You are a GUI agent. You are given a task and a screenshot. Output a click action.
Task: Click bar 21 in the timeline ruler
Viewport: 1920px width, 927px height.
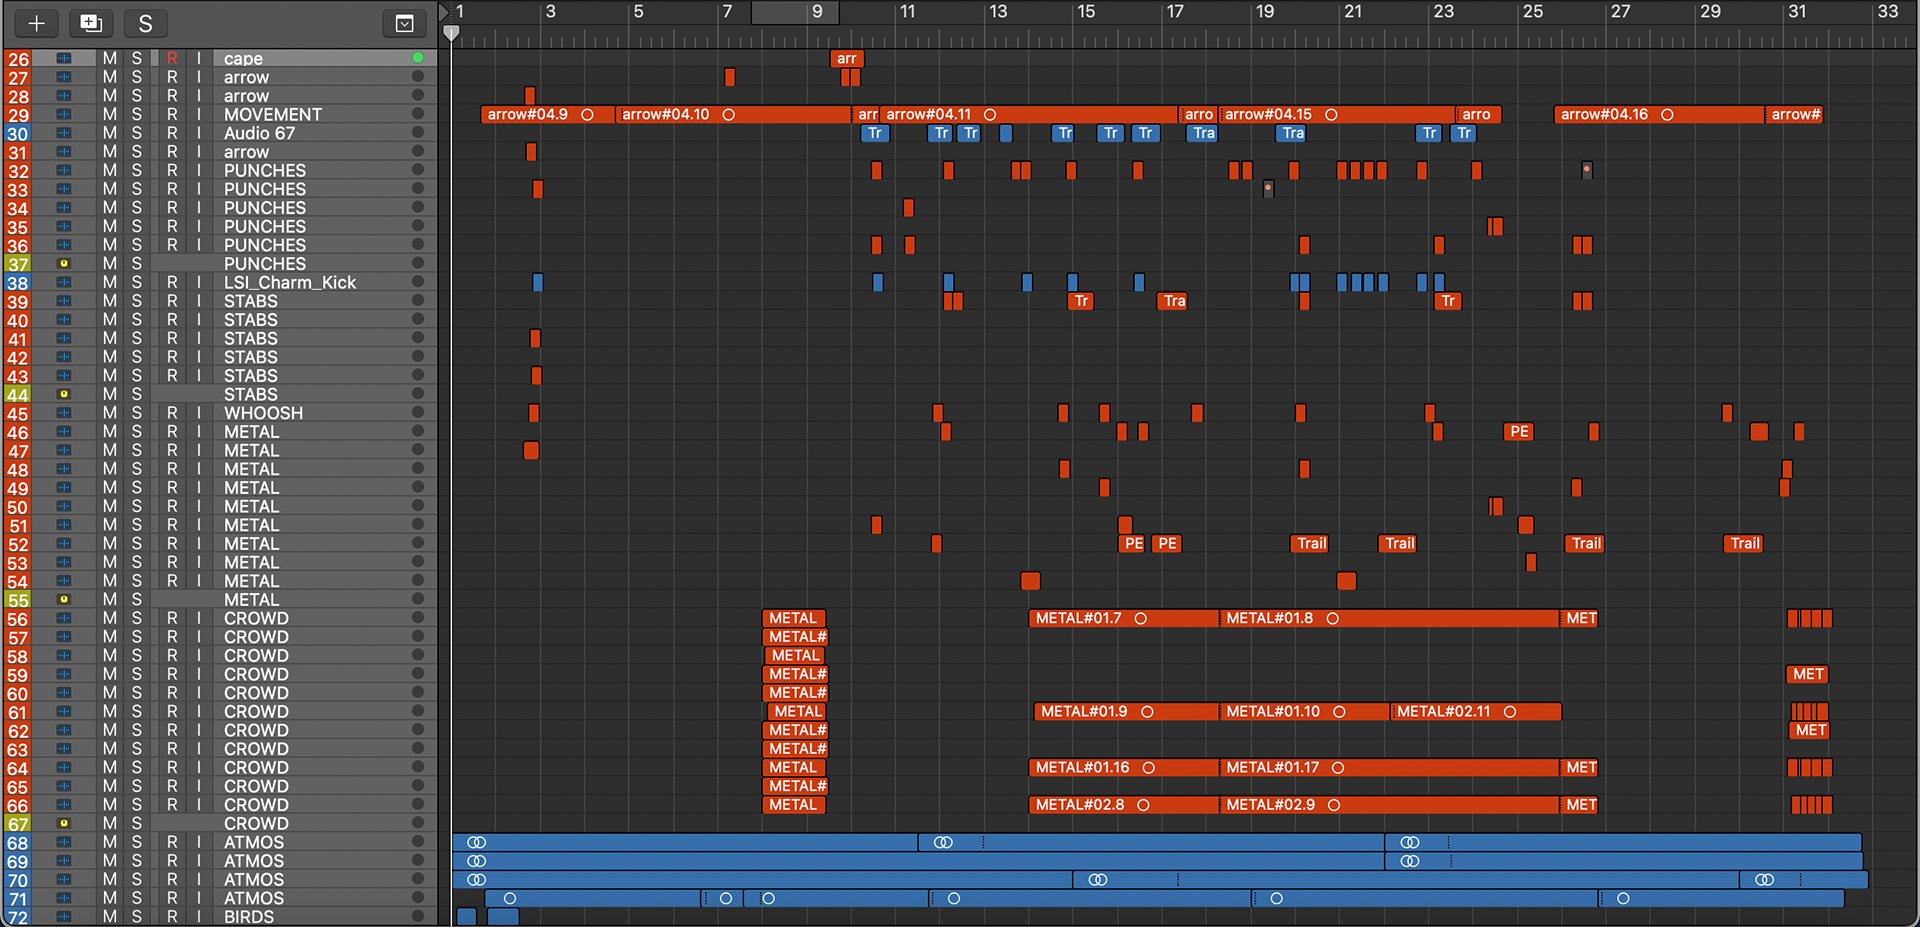pos(1353,12)
